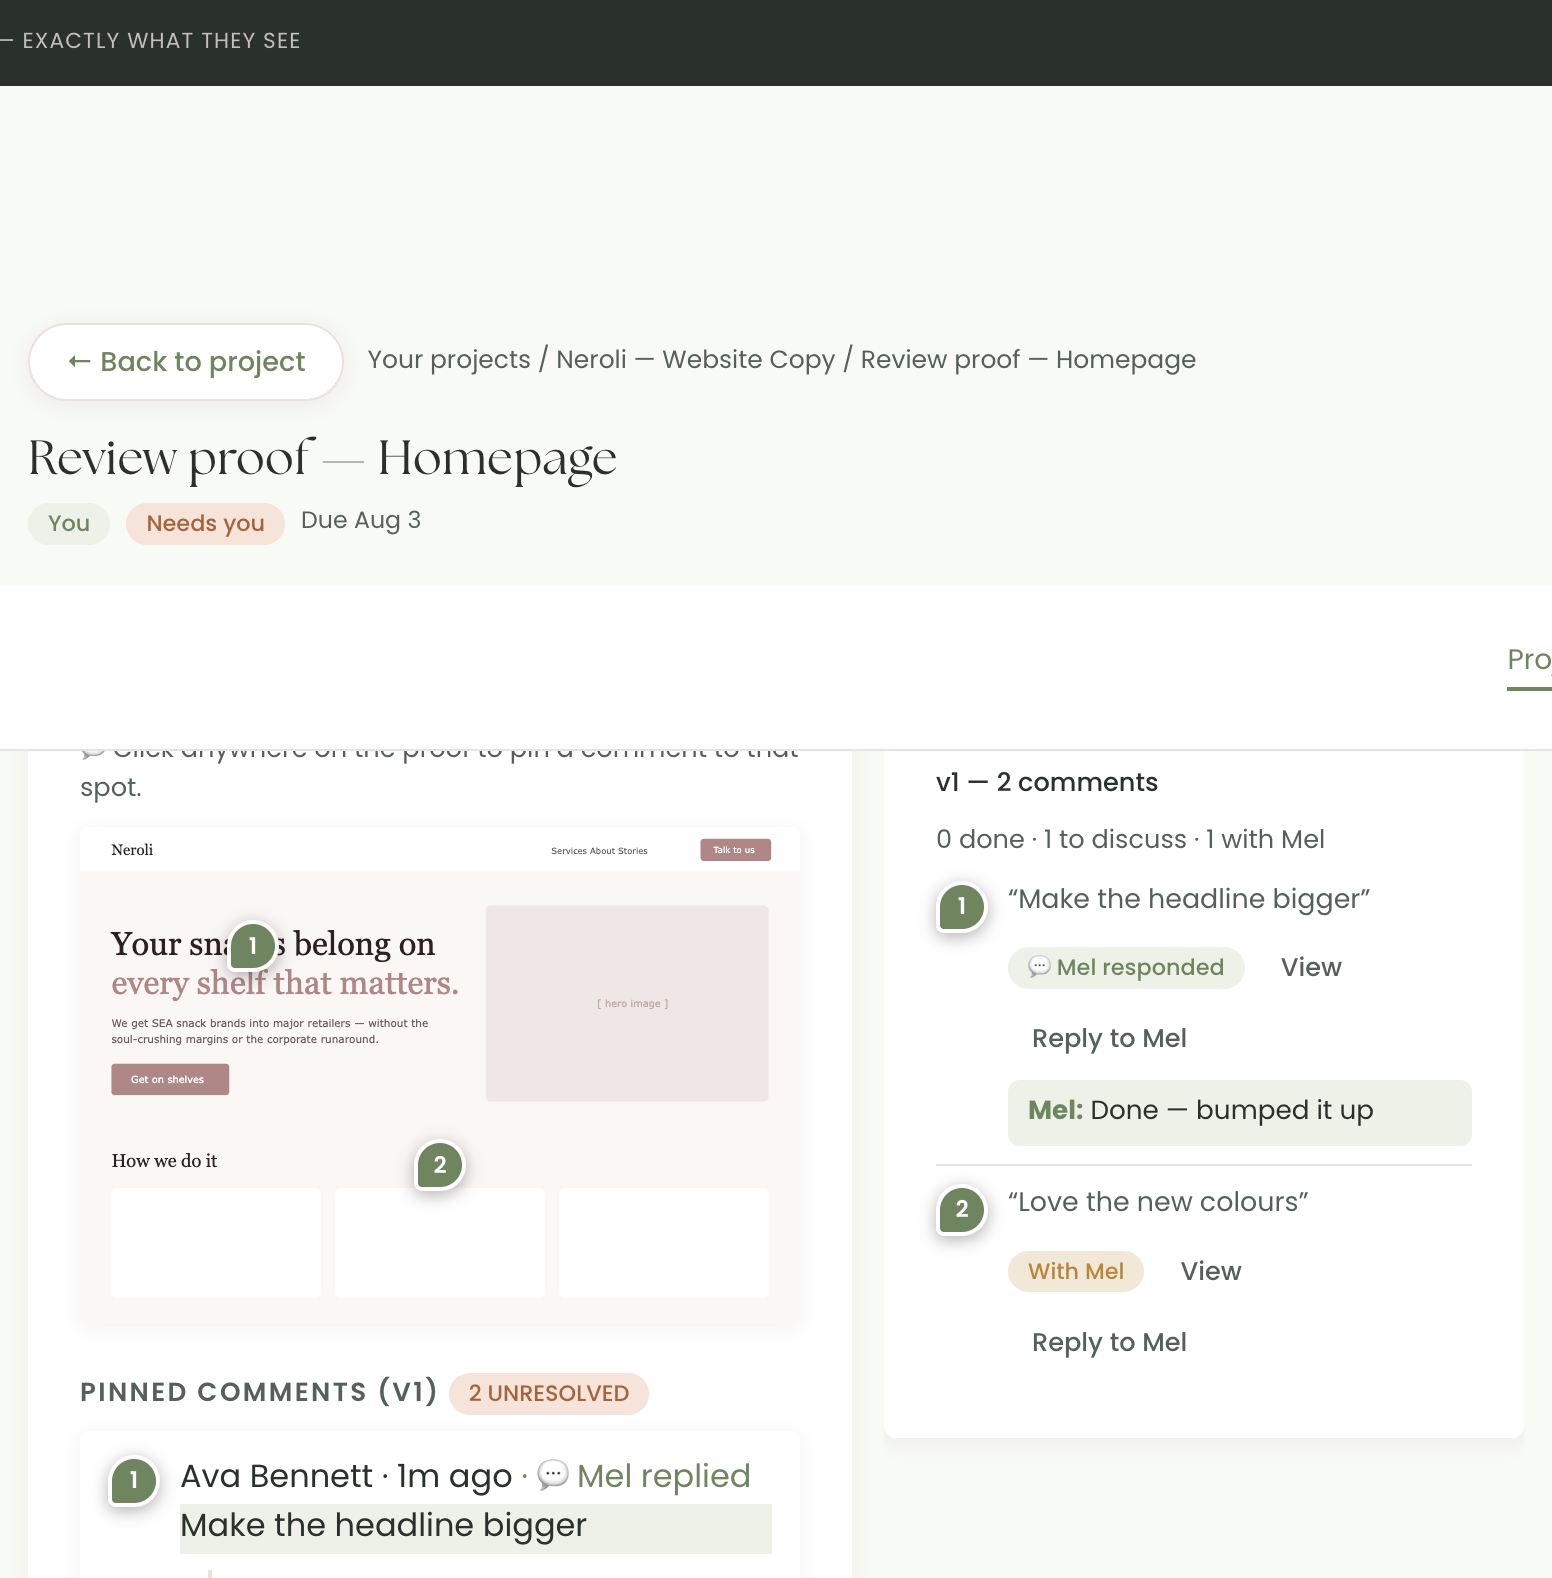The height and width of the screenshot is (1578, 1552).
Task: Reply to Mel on colours comment
Action: coord(1109,1343)
